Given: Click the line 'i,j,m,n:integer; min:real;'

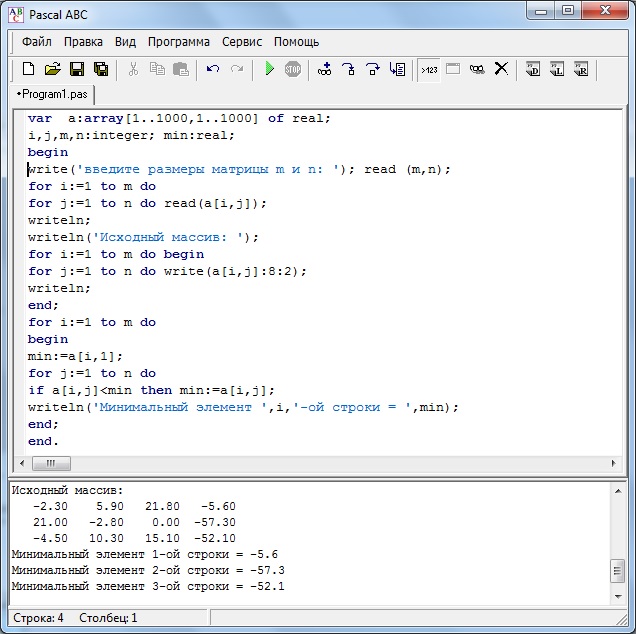Looking at the screenshot, I should point(131,135).
